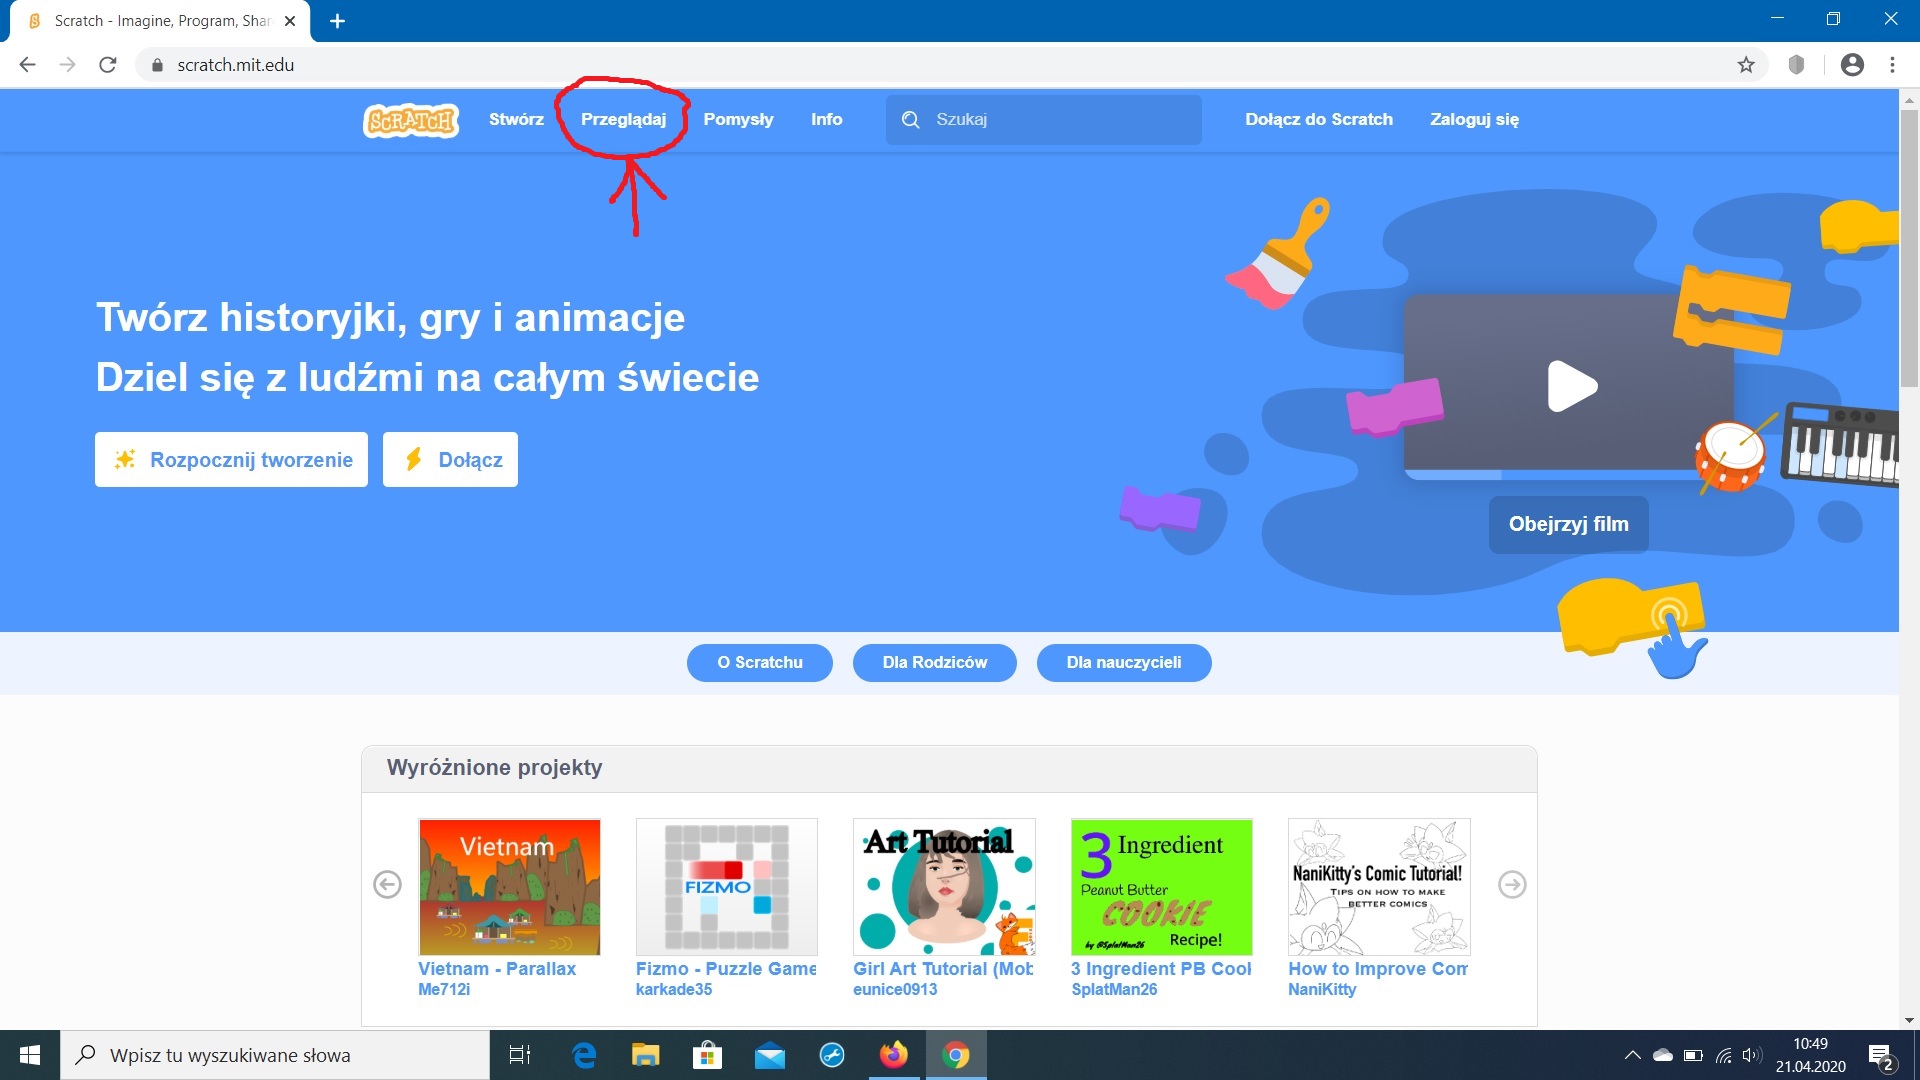Open author SplatMan26 profile link
This screenshot has width=1920, height=1080.
(1114, 989)
